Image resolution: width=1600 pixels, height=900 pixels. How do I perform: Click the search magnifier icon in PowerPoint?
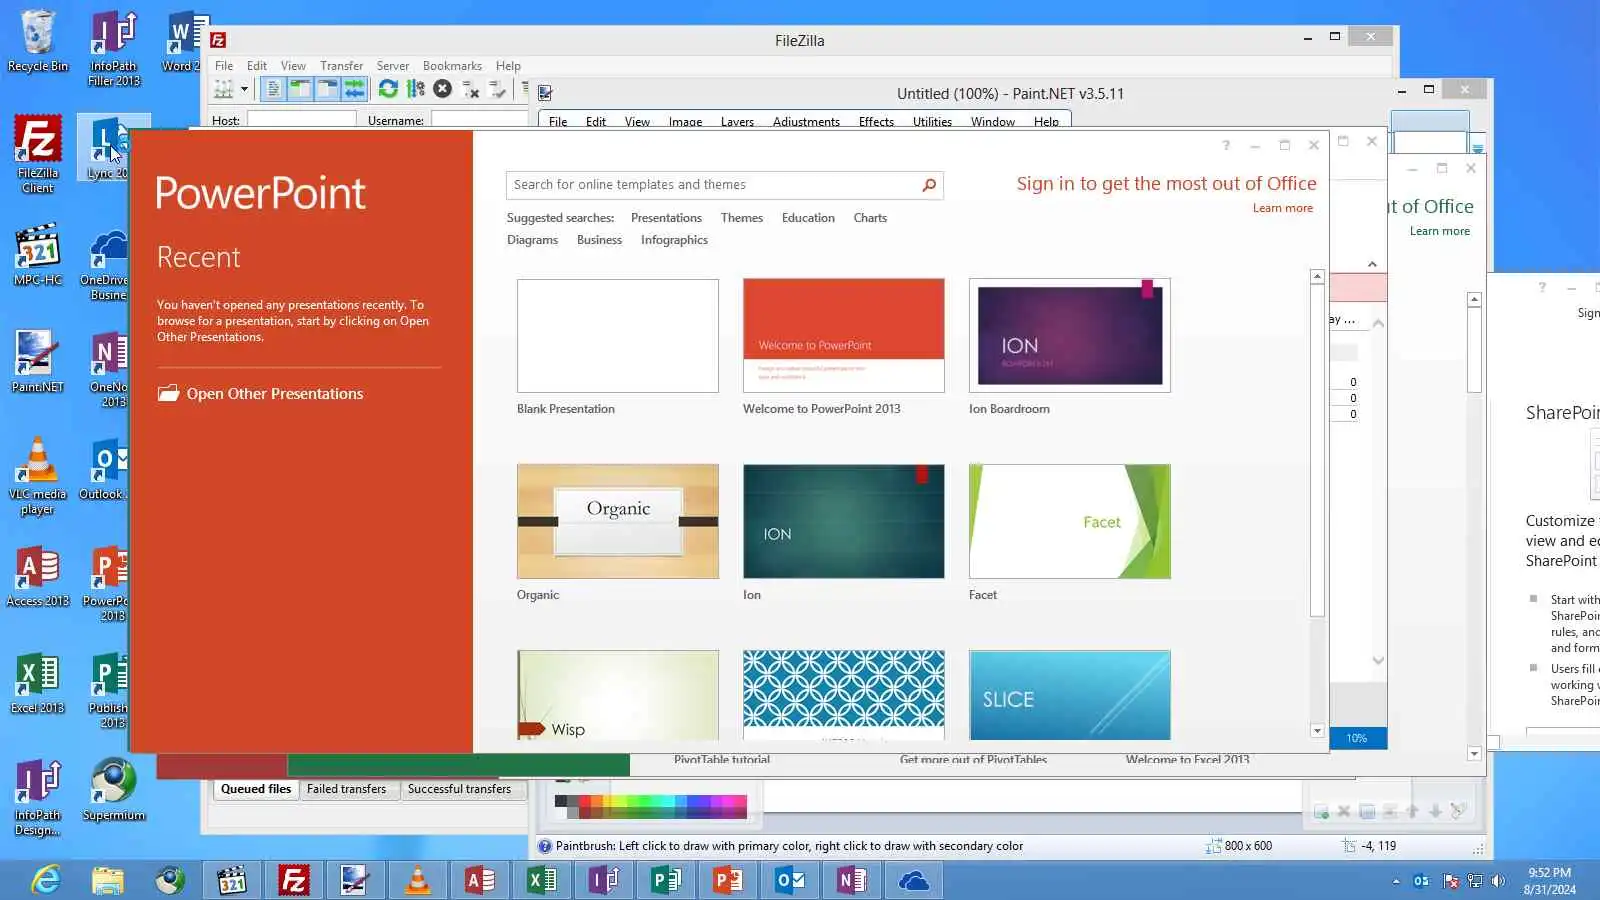pyautogui.click(x=929, y=185)
